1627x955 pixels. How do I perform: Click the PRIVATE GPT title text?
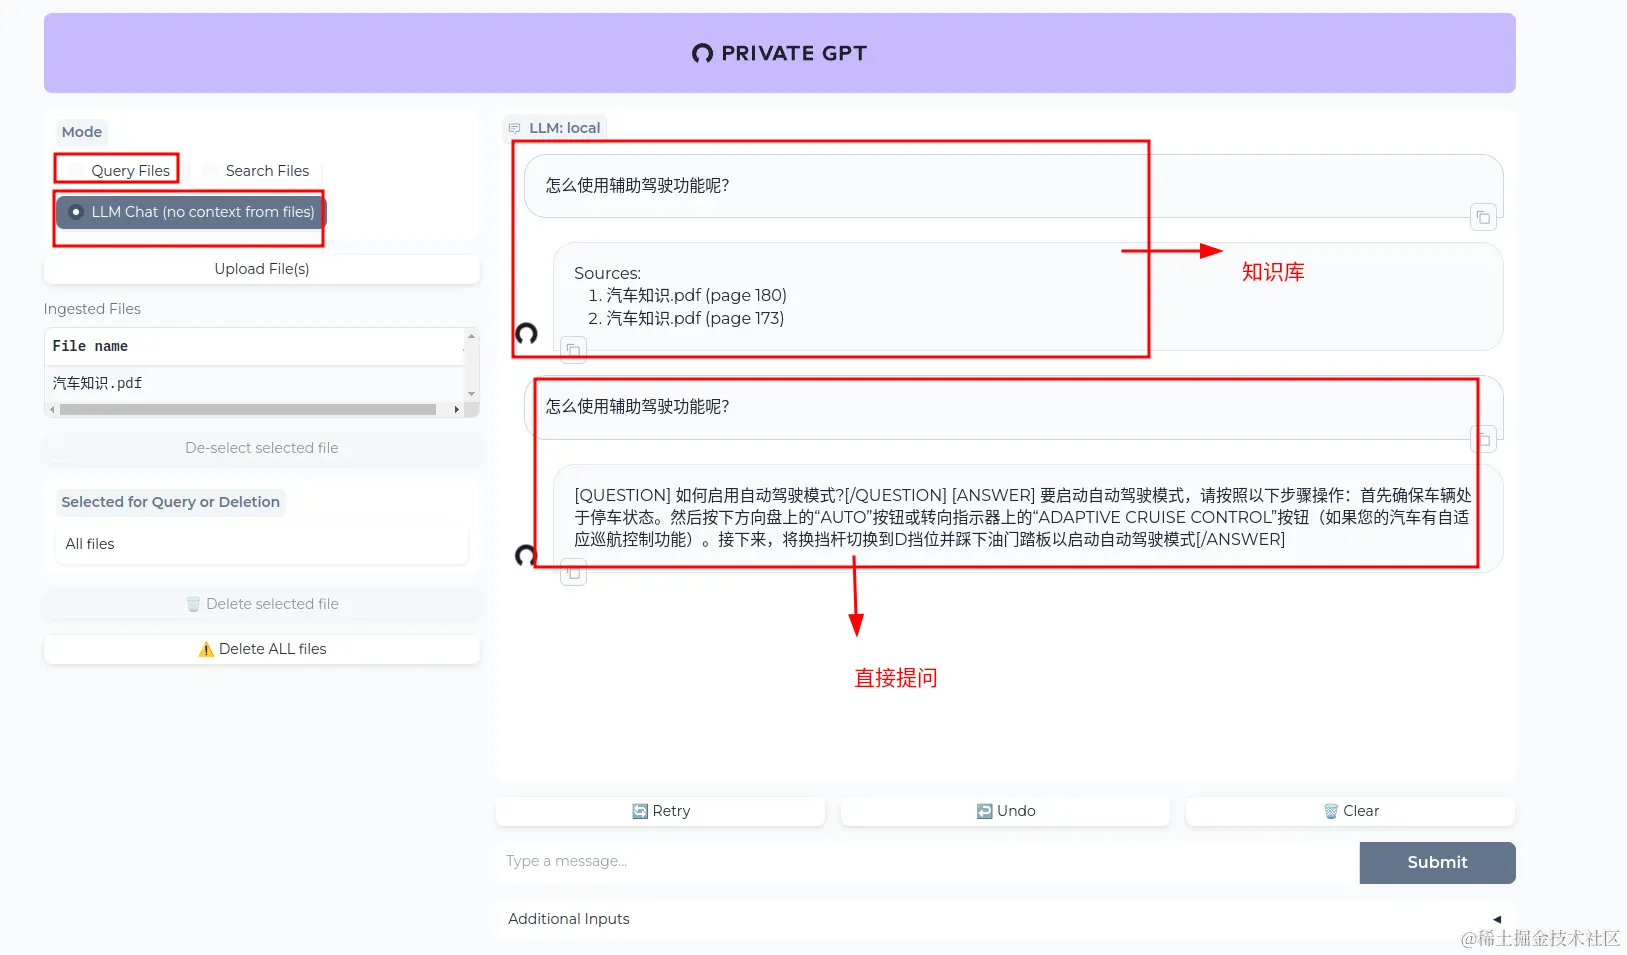pos(794,53)
